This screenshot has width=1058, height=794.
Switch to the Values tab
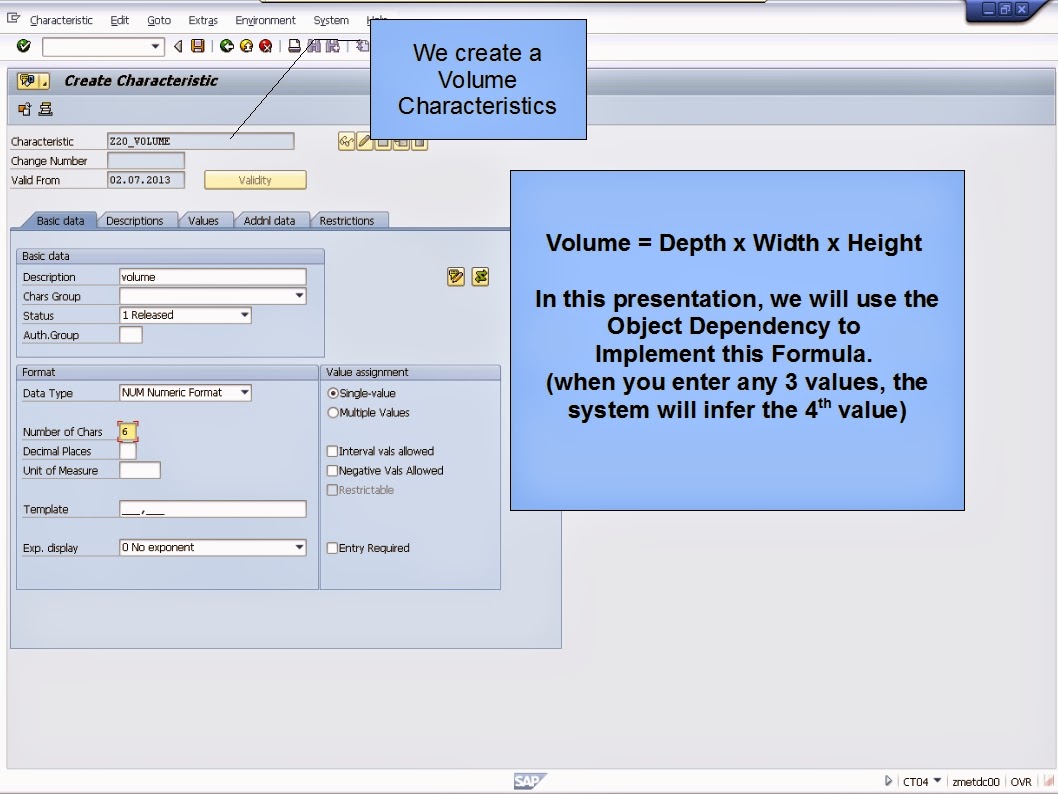click(x=203, y=221)
